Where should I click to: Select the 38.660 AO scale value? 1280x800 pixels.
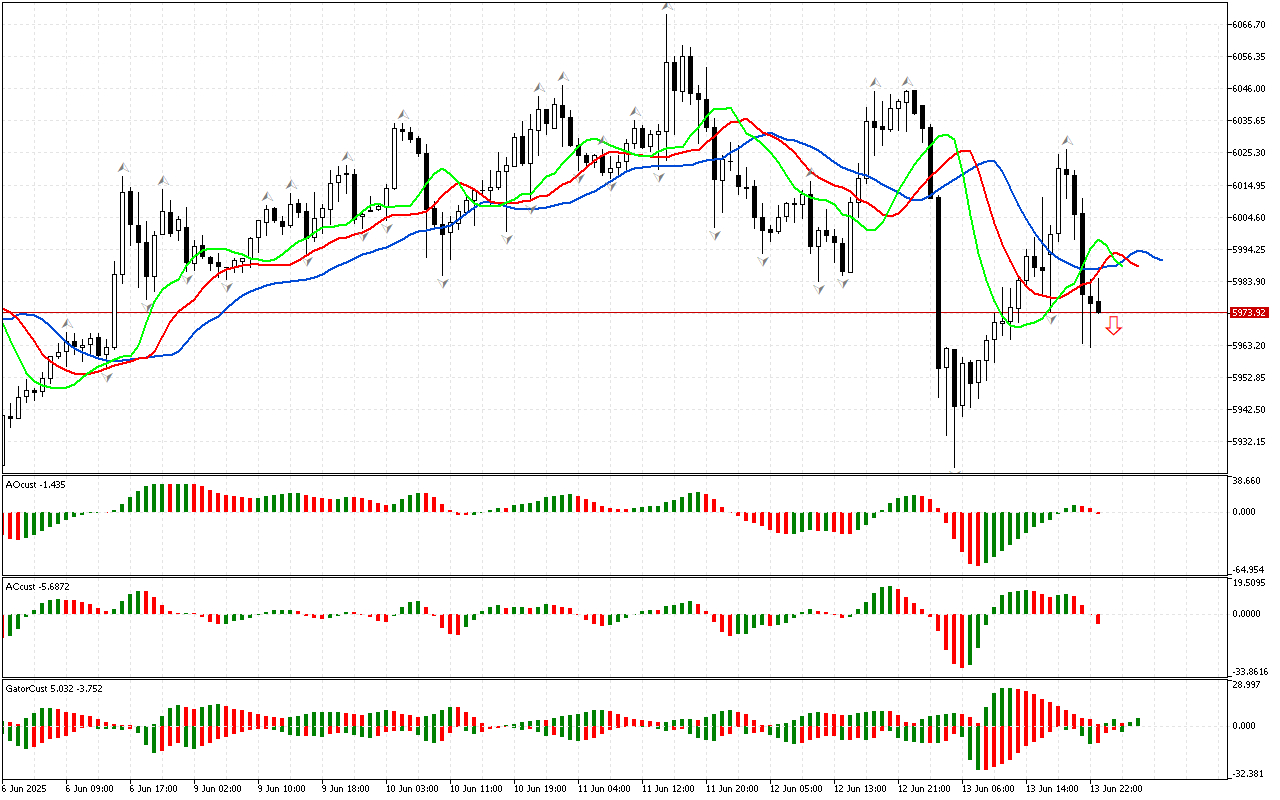[1246, 481]
